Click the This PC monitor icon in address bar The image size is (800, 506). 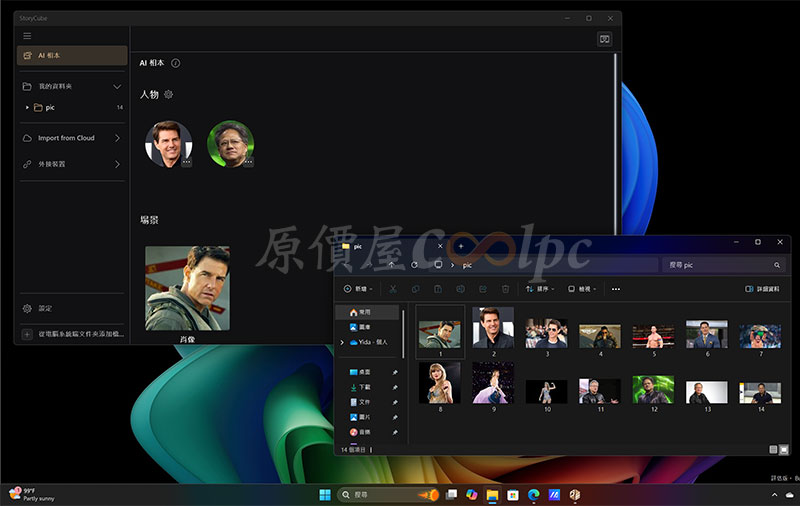[438, 265]
